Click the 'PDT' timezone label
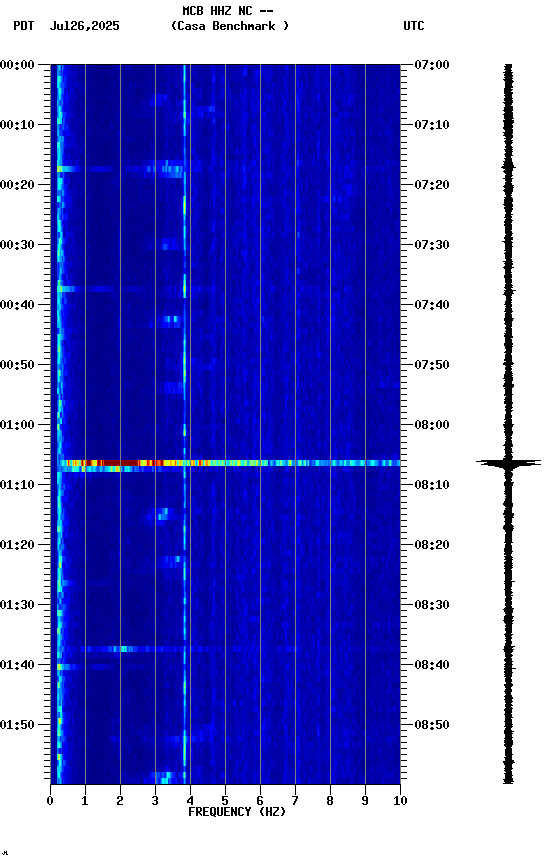This screenshot has width=552, height=864. tap(24, 26)
